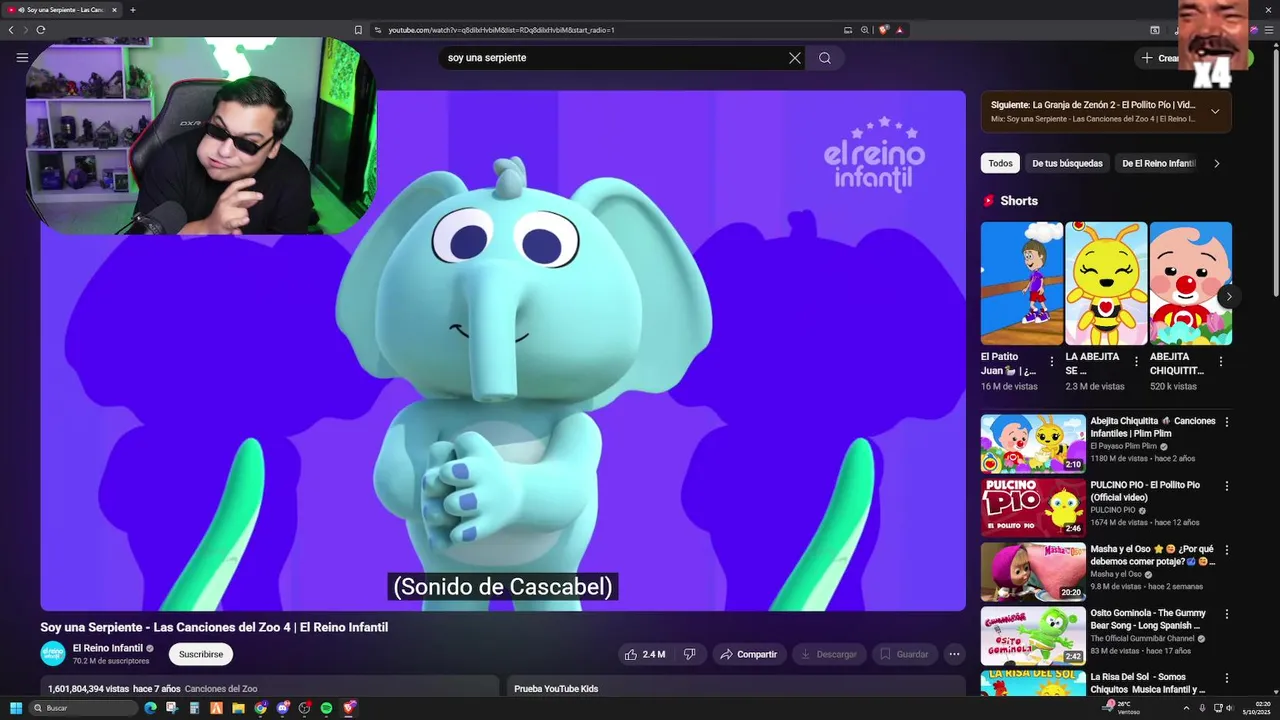Open options menu for LA ABEJITA SE short
Screen dimensions: 1280x720
tap(1136, 362)
